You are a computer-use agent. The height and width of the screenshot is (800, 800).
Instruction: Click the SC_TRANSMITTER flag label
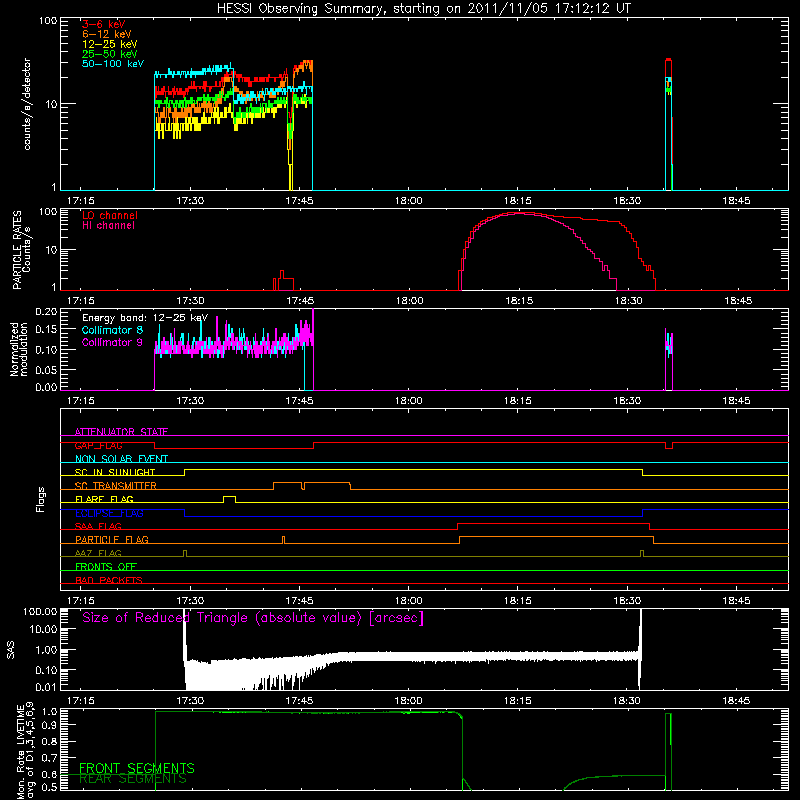pyautogui.click(x=116, y=485)
